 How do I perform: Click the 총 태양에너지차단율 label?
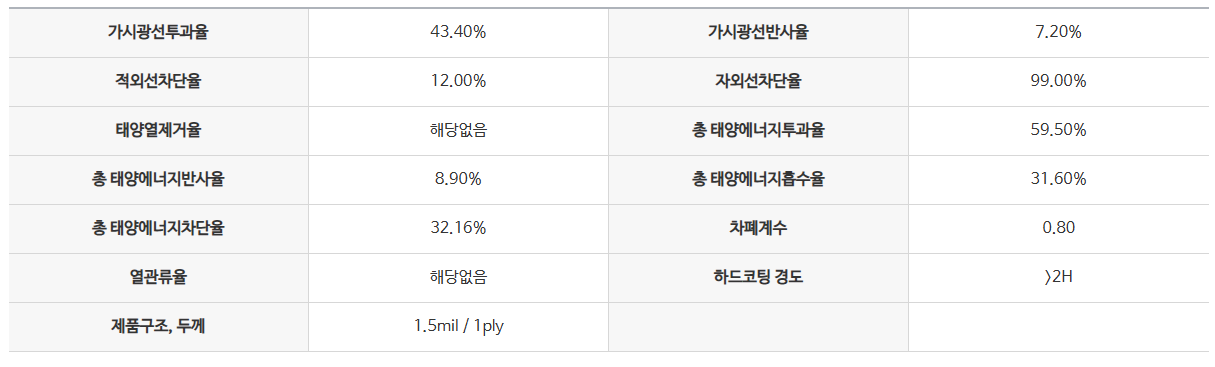pyautogui.click(x=158, y=228)
